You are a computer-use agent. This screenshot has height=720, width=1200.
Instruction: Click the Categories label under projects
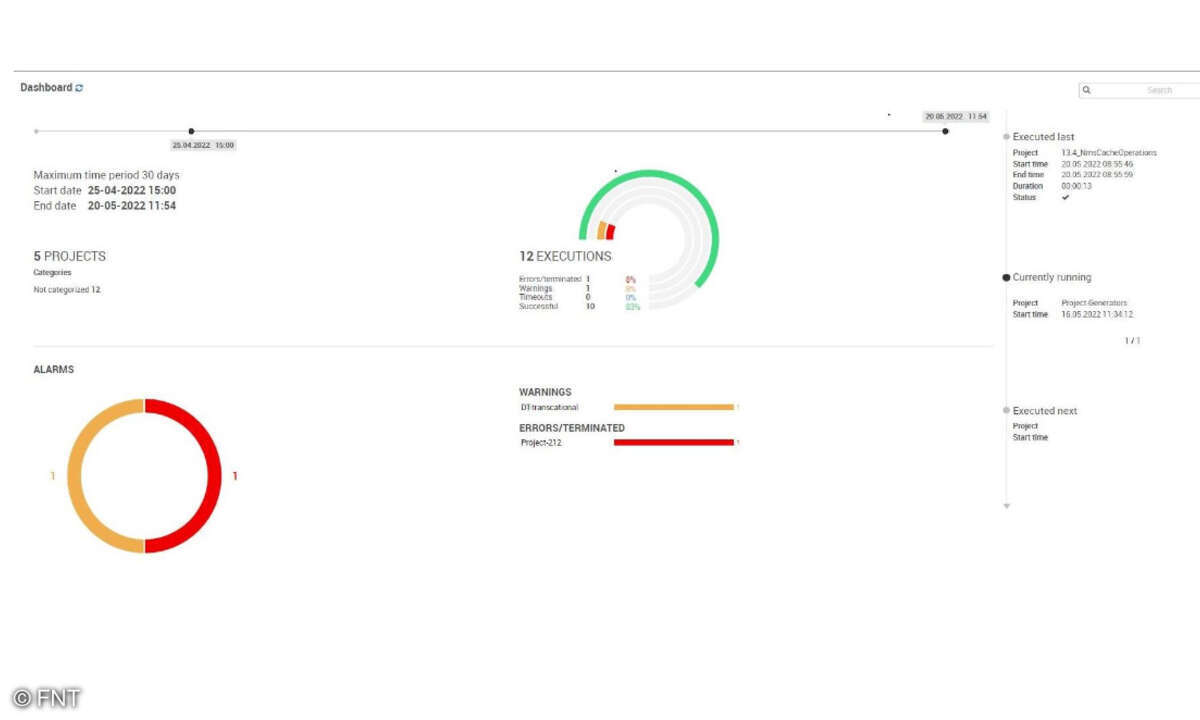[52, 272]
